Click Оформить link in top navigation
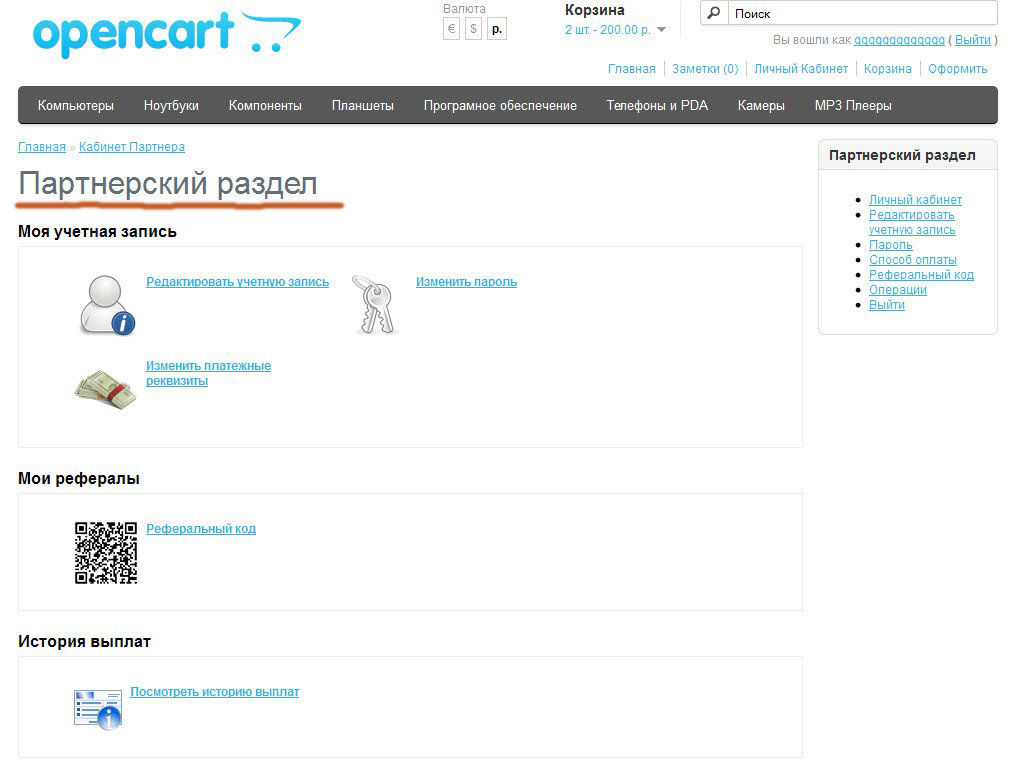Viewport: 1013px width, 764px height. point(957,69)
